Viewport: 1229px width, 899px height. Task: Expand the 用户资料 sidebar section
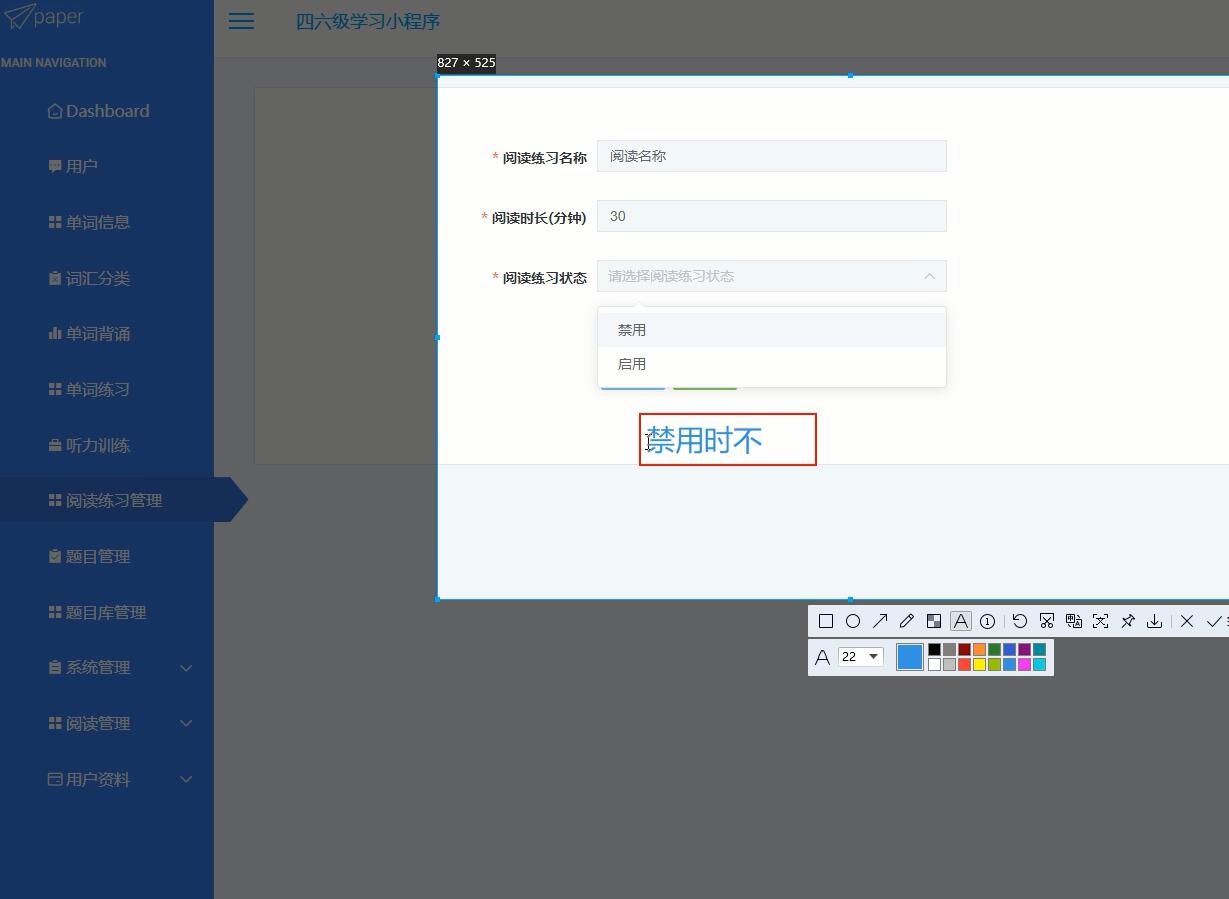coord(97,779)
